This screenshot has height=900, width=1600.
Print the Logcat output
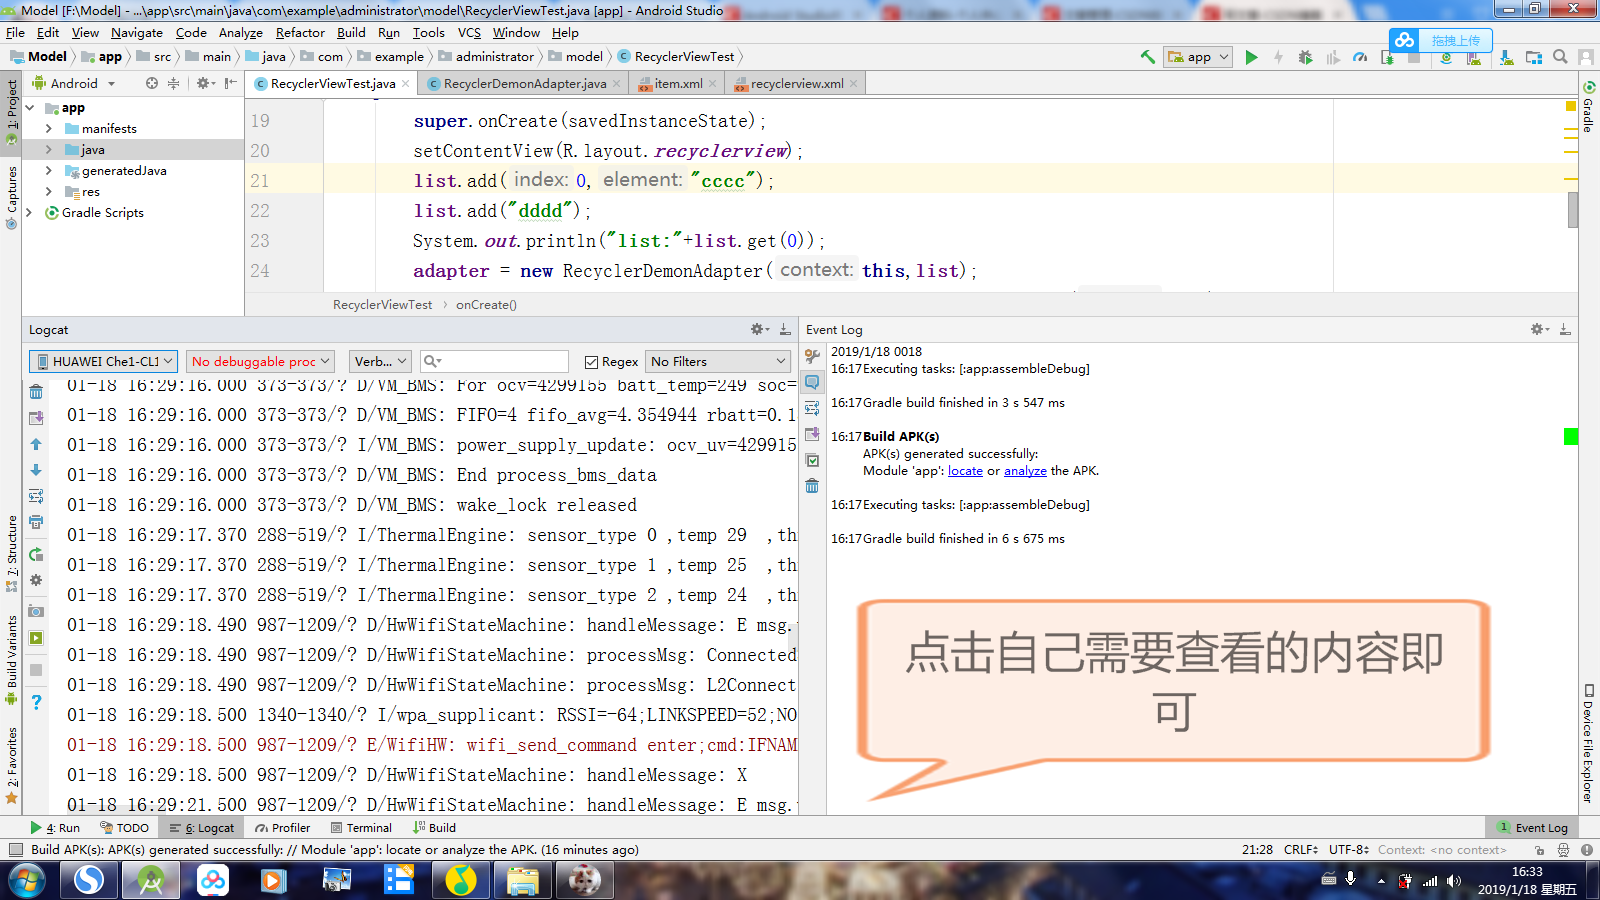click(36, 519)
